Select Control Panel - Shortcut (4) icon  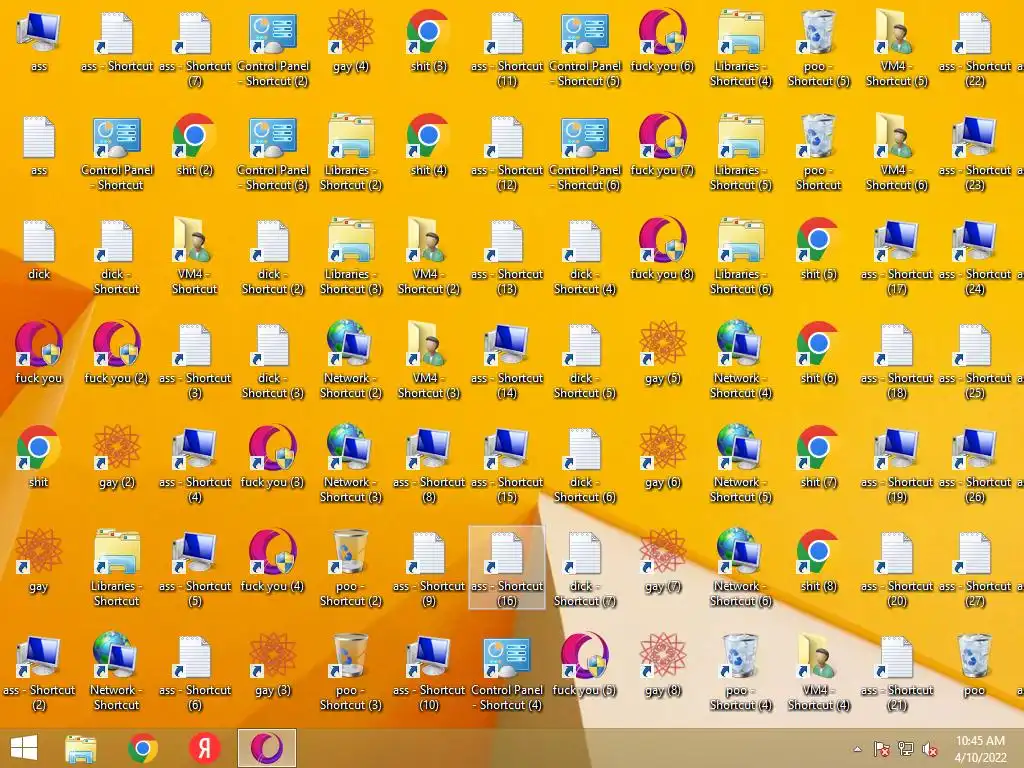tap(507, 672)
